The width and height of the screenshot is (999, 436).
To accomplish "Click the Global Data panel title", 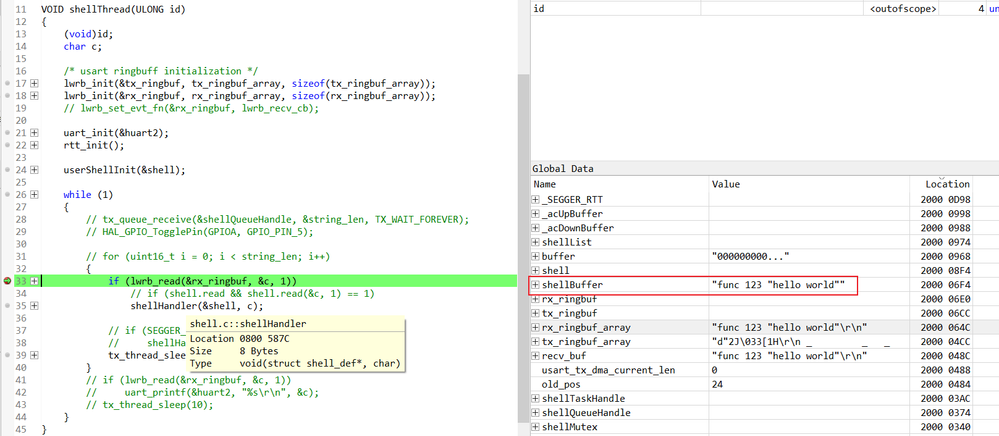I will point(563,169).
